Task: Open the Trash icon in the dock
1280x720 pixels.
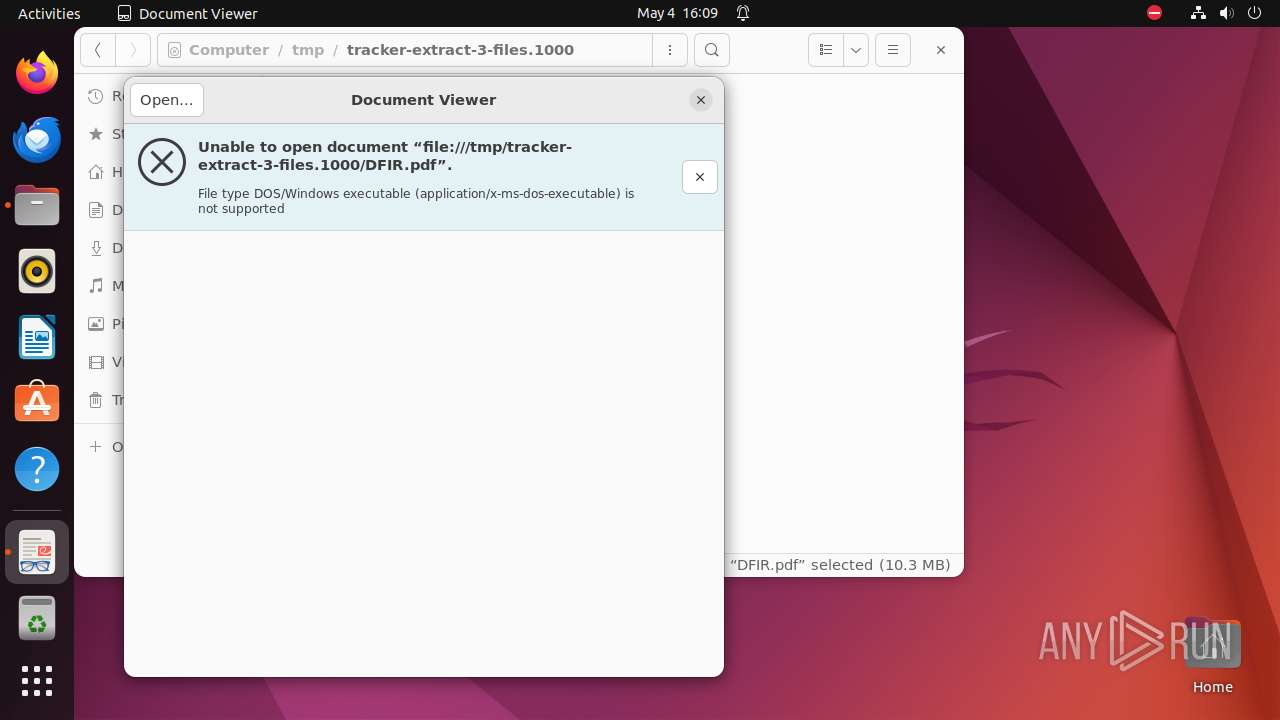Action: click(x=37, y=618)
